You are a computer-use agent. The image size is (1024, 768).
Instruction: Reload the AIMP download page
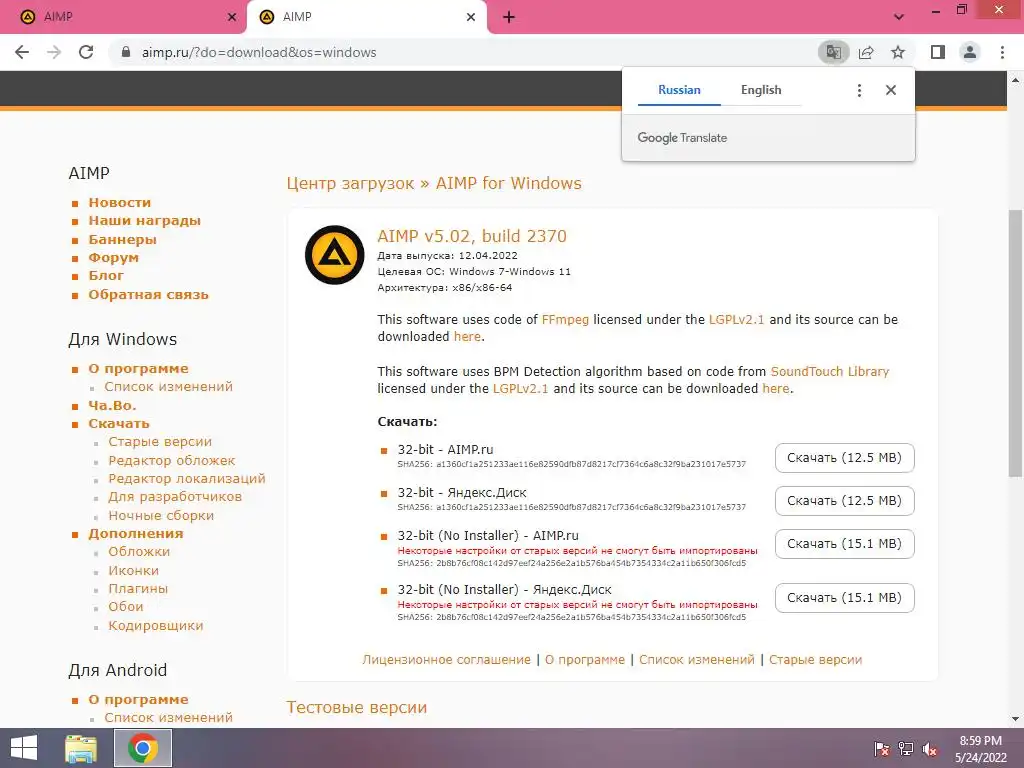pyautogui.click(x=86, y=52)
